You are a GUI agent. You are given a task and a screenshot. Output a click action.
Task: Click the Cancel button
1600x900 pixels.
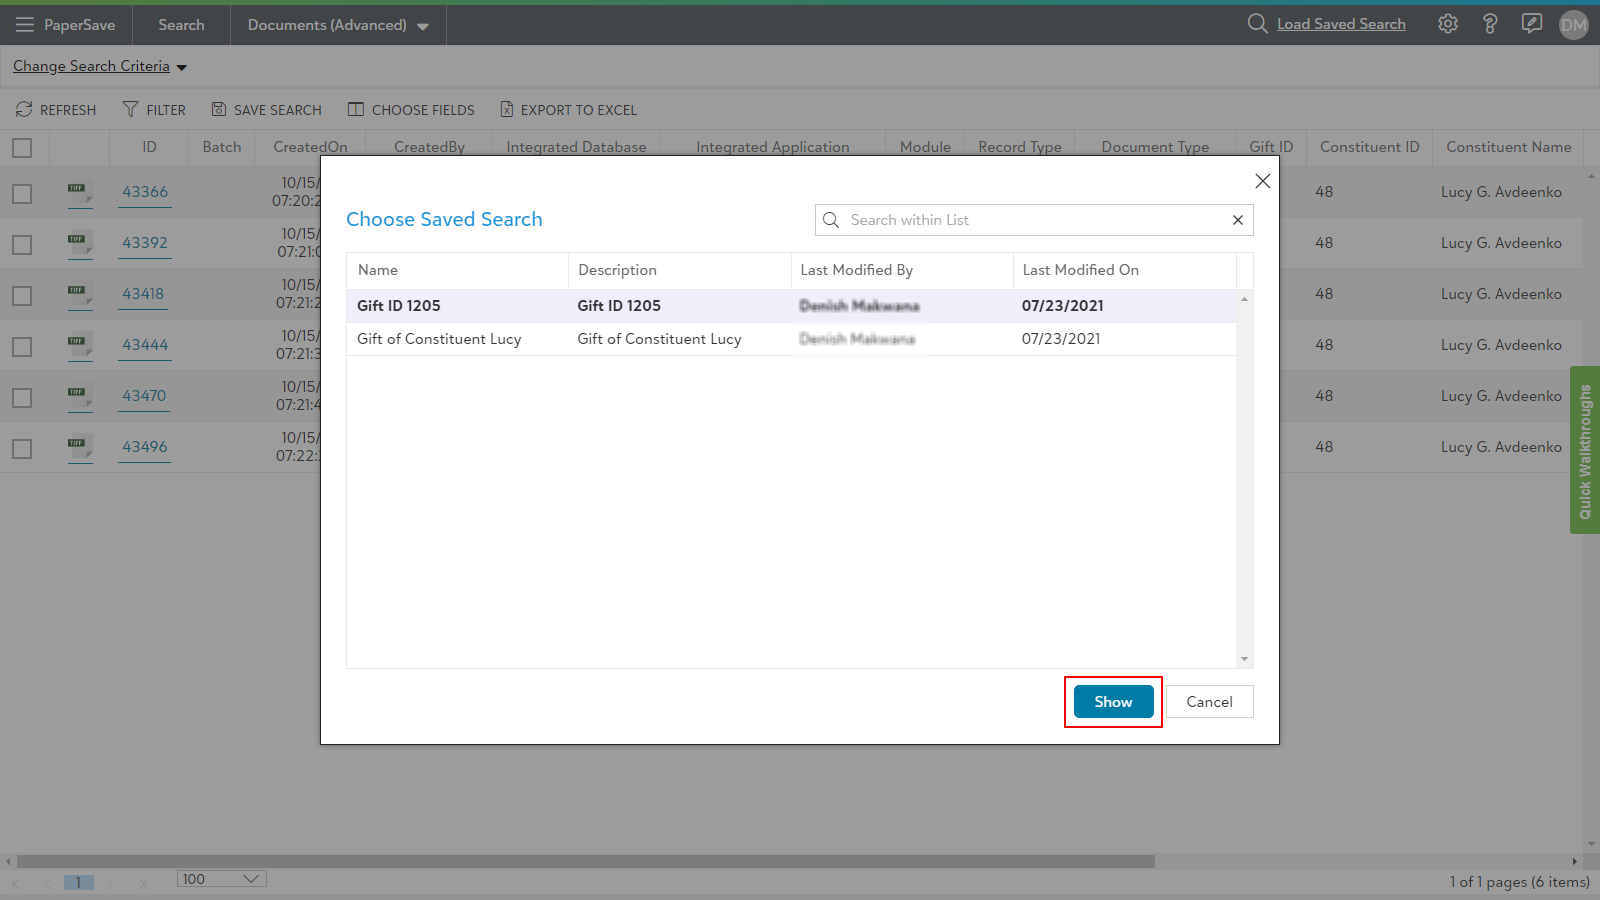[x=1209, y=702]
